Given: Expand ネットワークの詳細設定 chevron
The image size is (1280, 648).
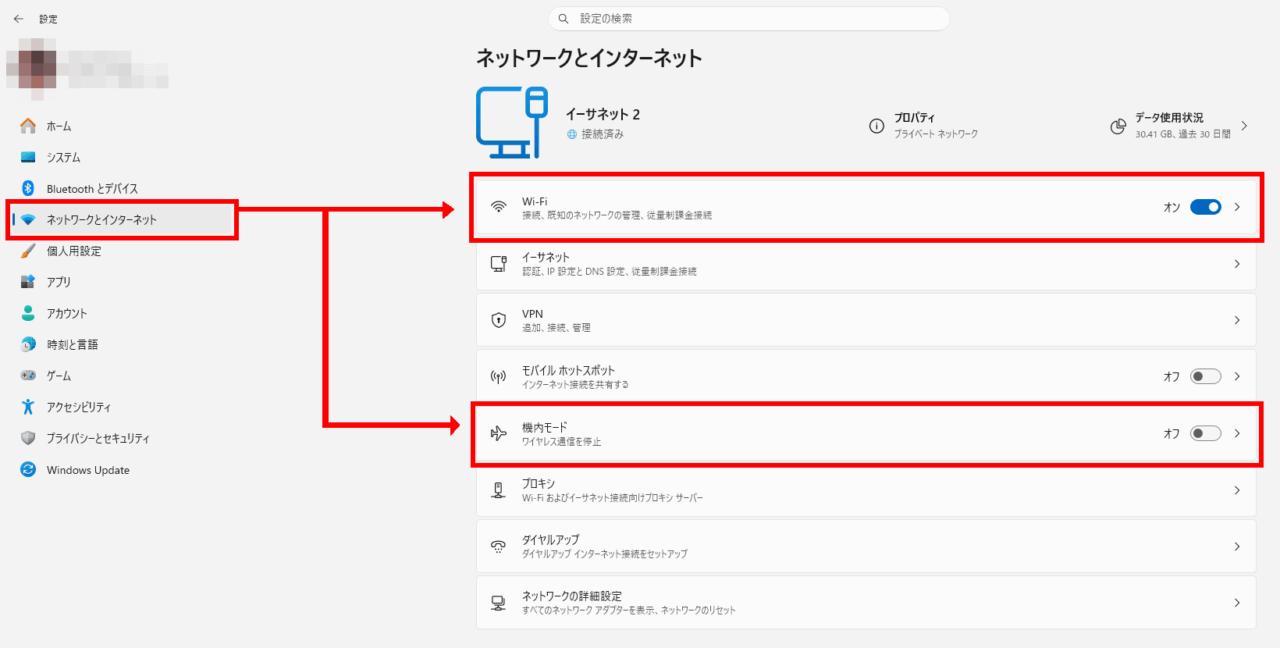Looking at the screenshot, I should point(1237,603).
